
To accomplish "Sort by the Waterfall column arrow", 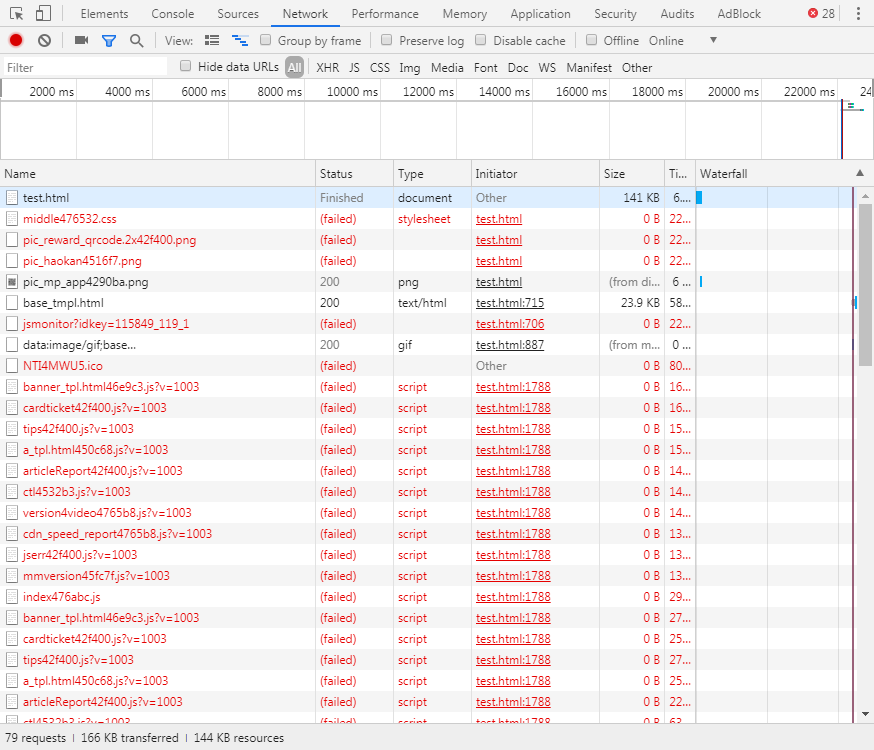I will coord(860,174).
